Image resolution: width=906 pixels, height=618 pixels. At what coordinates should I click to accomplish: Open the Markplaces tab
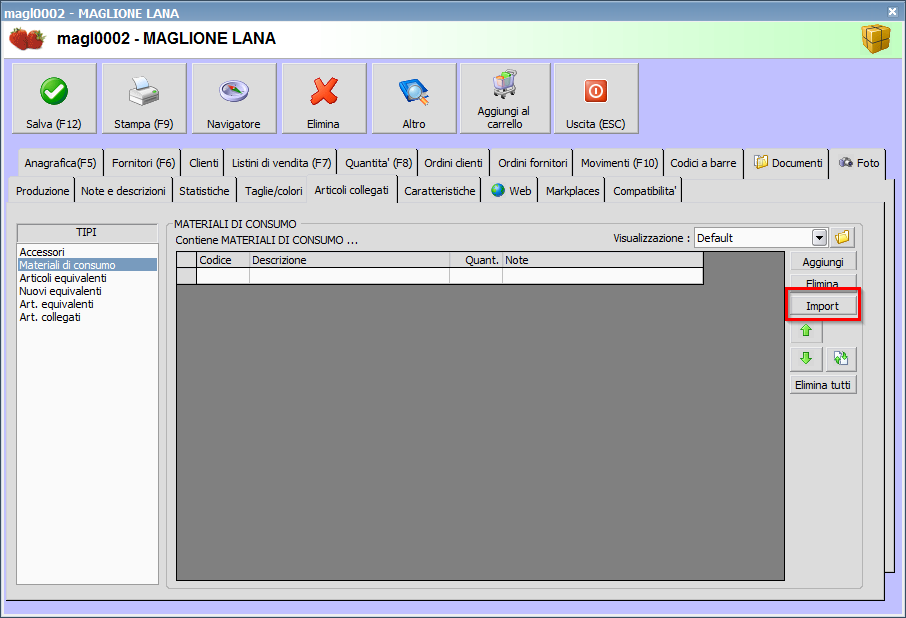click(572, 191)
